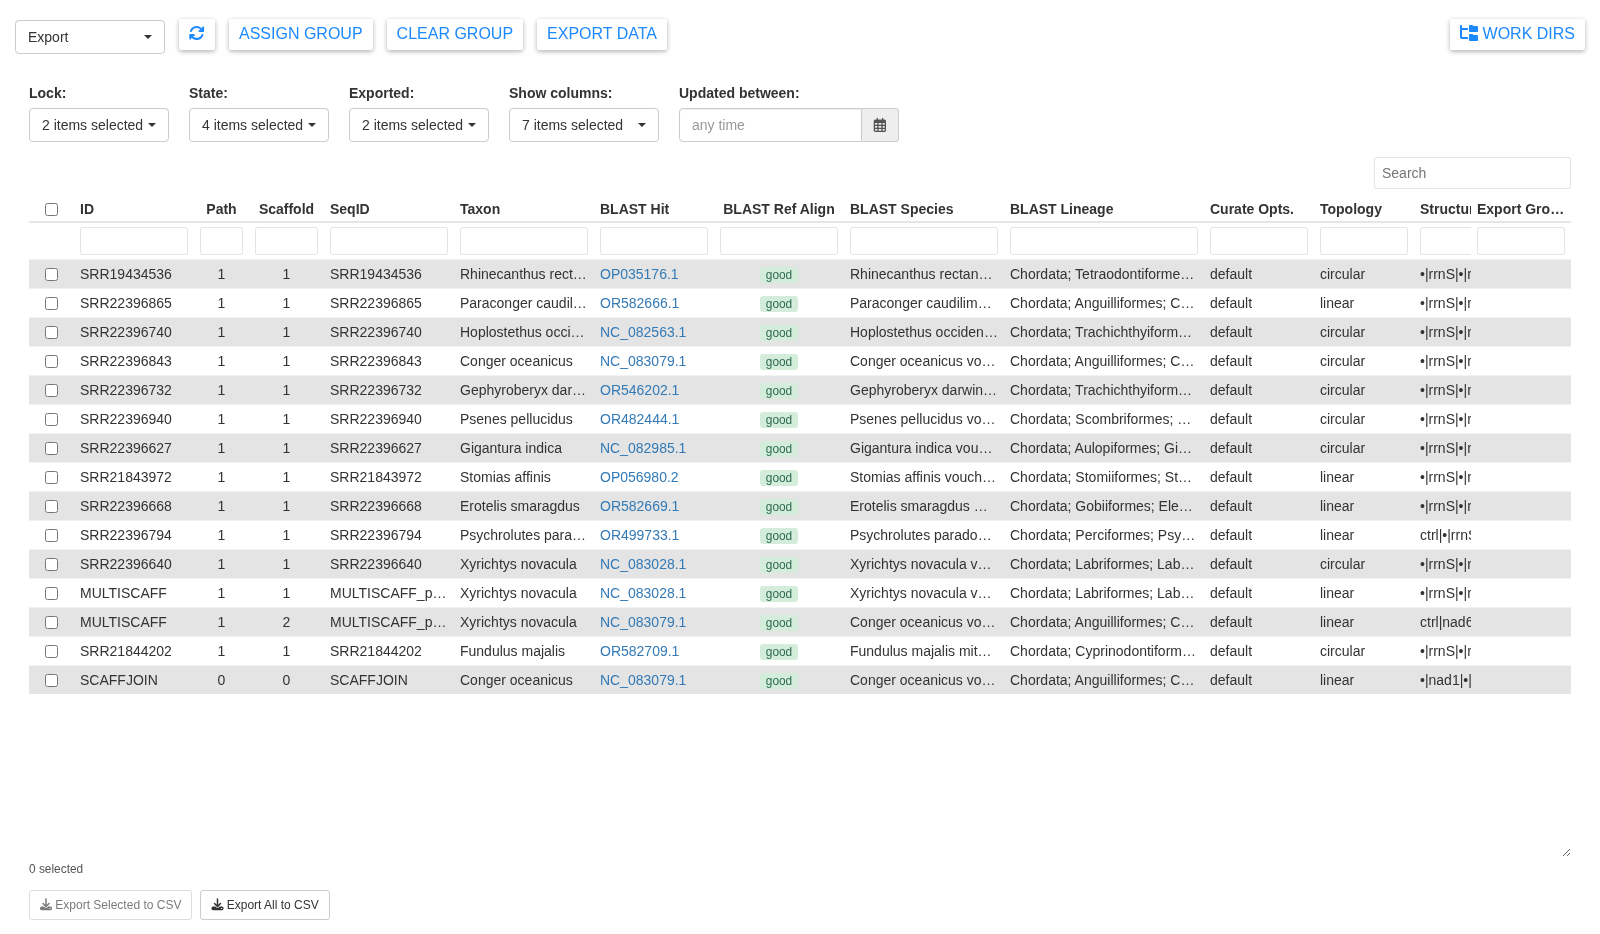Click the refresh icon button
This screenshot has width=1600, height=934.
pyautogui.click(x=197, y=34)
